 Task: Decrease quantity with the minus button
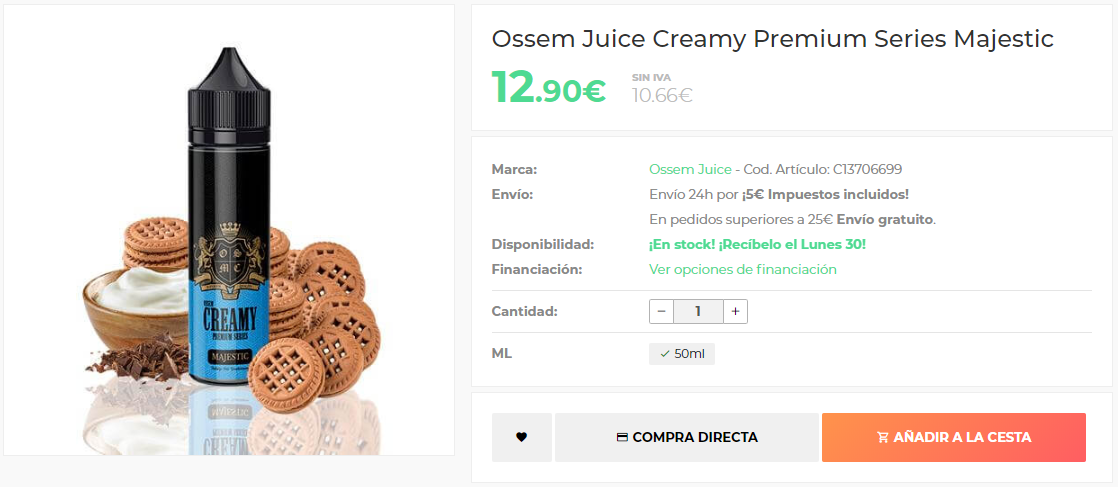[661, 311]
